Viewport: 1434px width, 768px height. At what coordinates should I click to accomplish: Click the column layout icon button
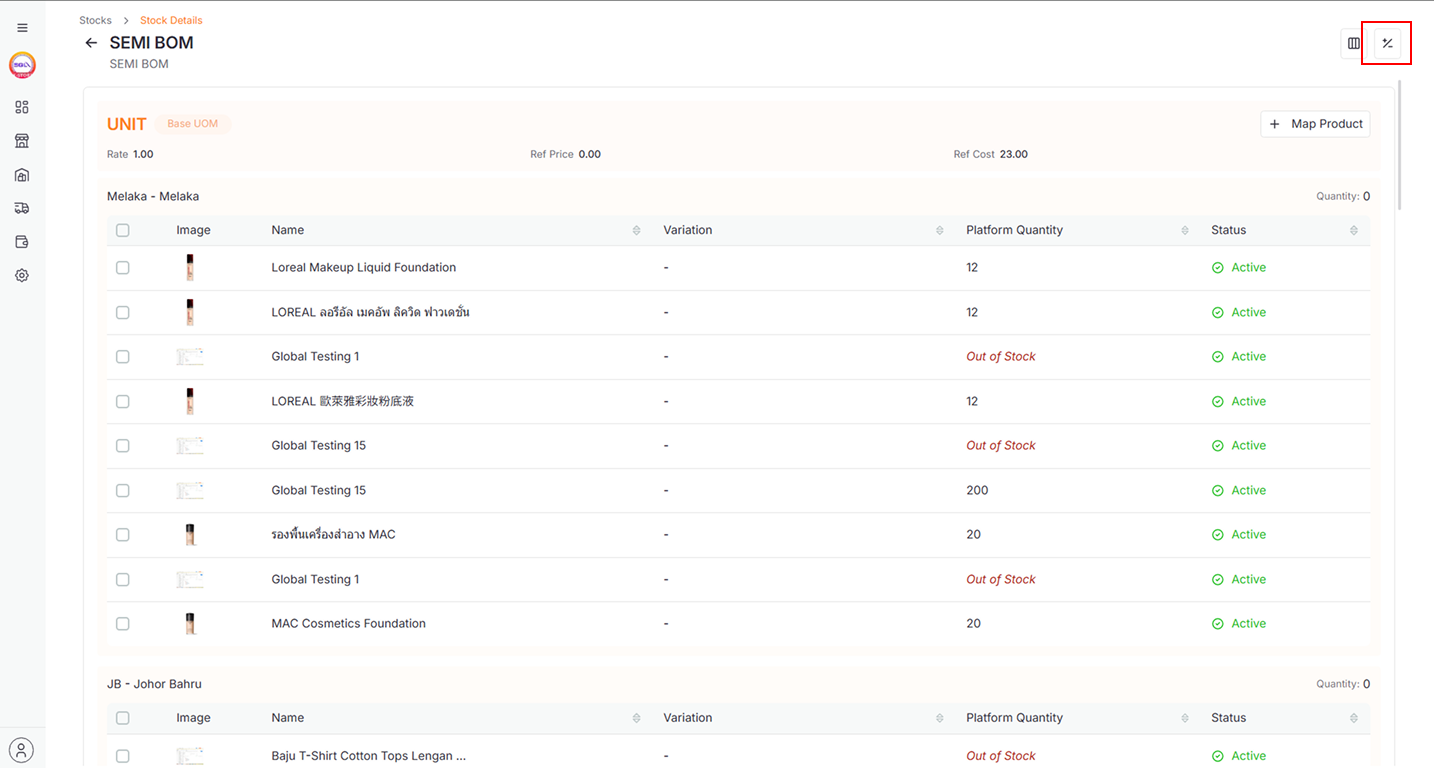coord(1354,43)
